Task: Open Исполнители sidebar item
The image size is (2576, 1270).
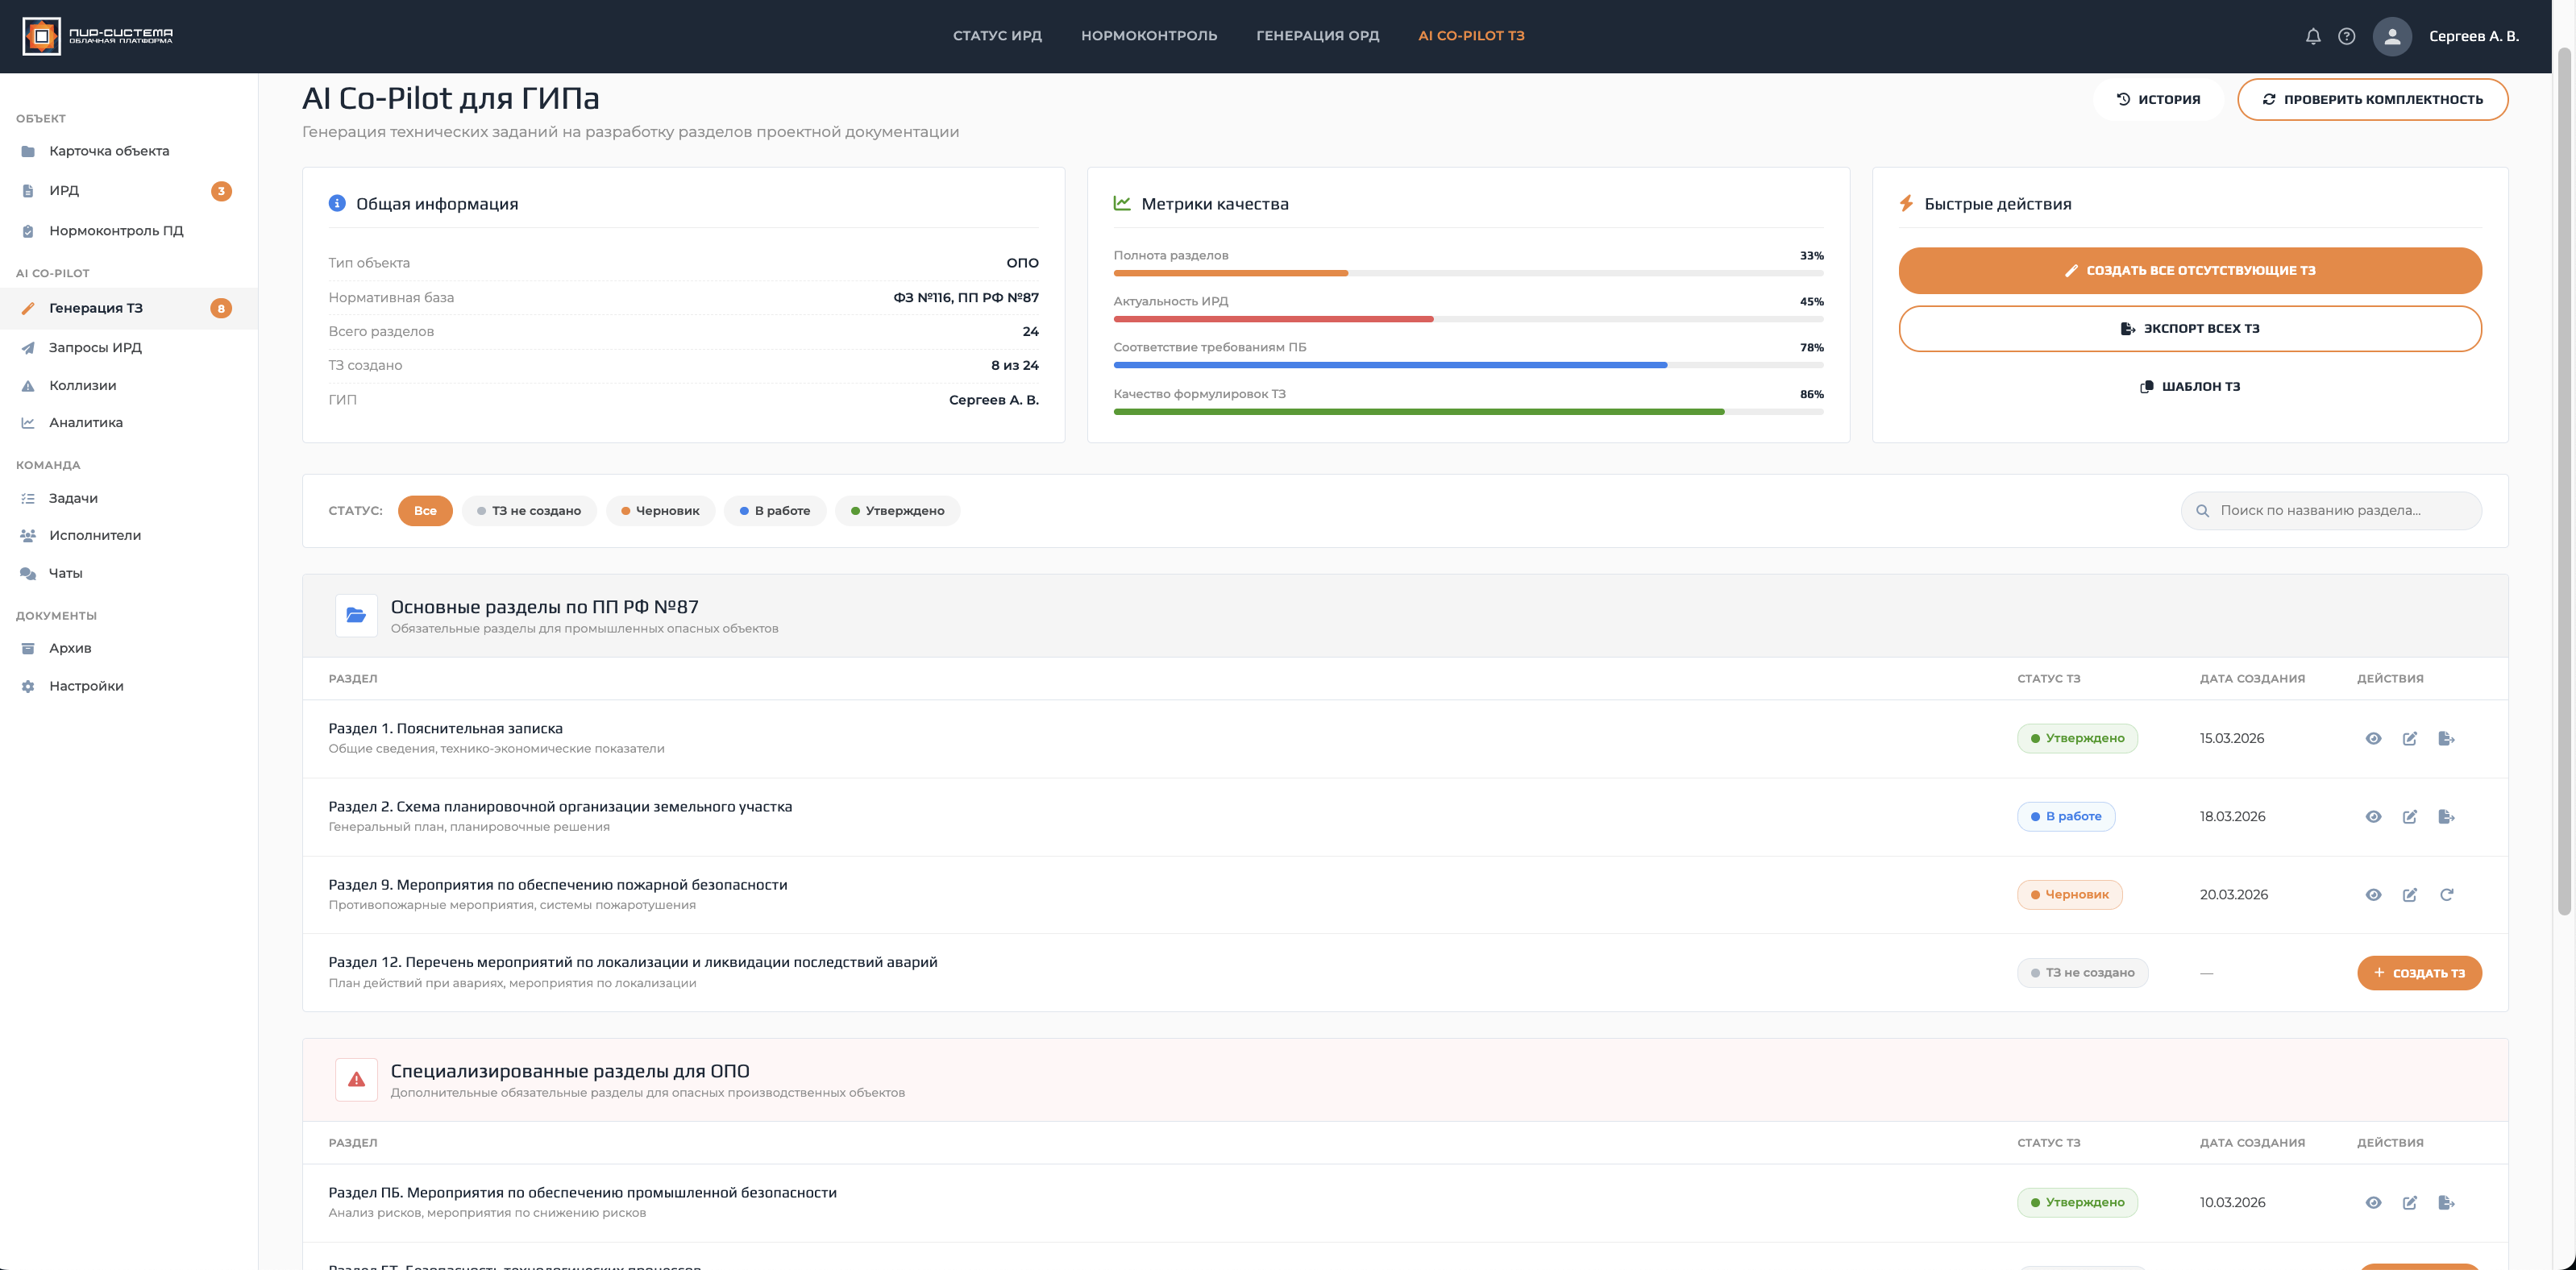Action: click(129, 535)
